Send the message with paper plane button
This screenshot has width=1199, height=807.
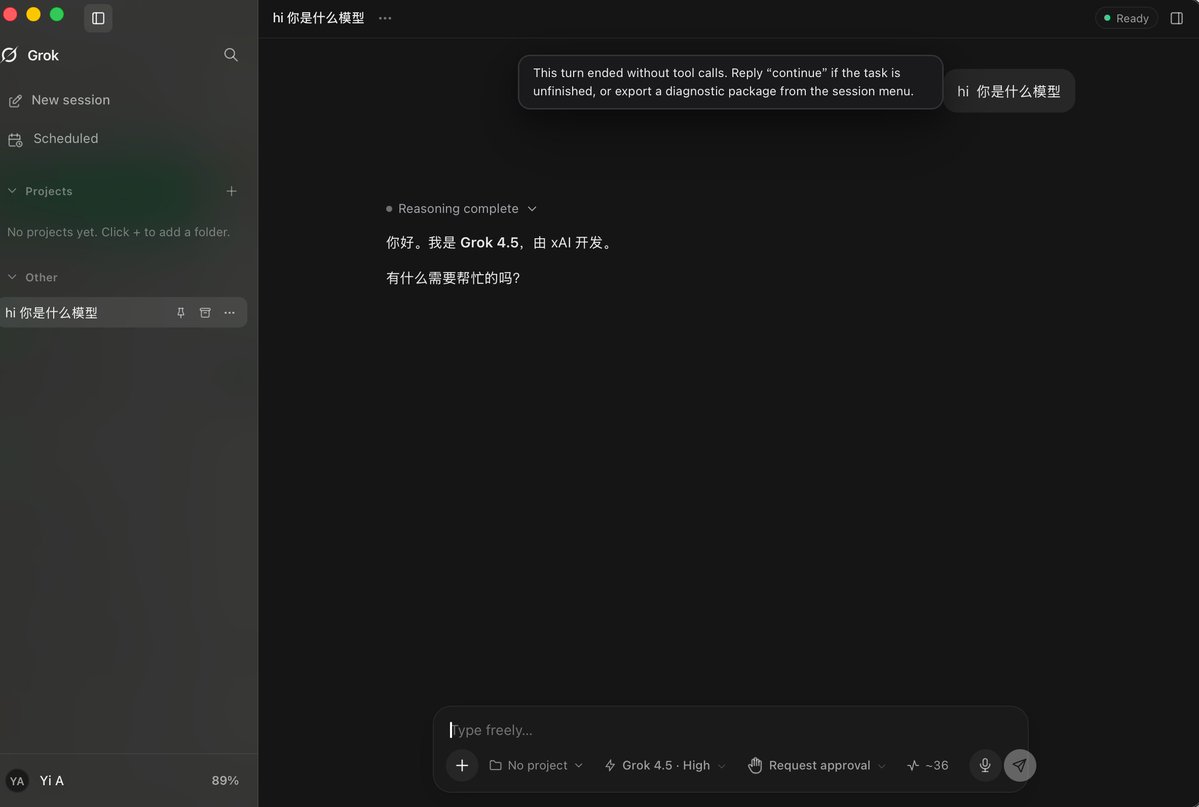1019,765
